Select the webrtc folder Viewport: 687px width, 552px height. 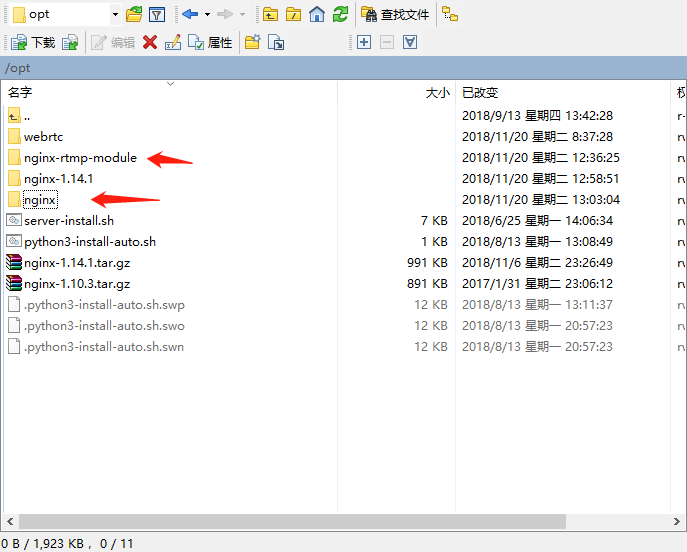point(35,137)
